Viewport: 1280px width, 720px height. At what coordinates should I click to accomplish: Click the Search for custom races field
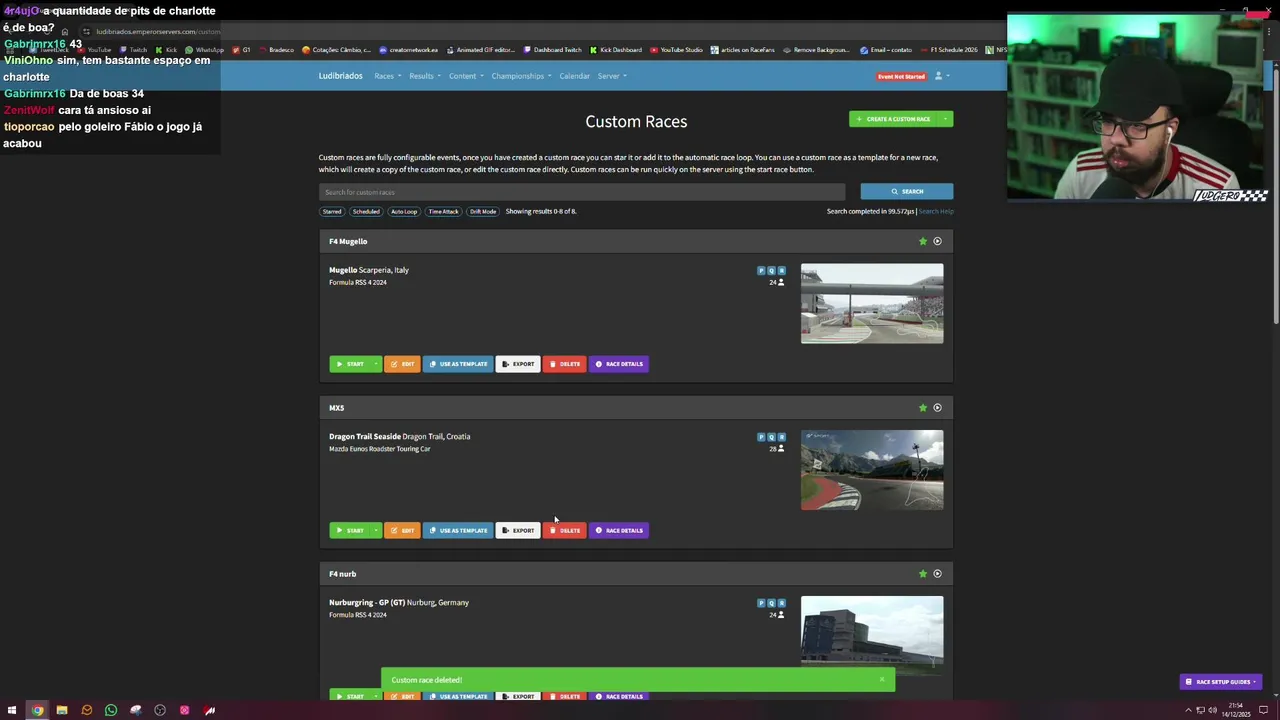[582, 191]
